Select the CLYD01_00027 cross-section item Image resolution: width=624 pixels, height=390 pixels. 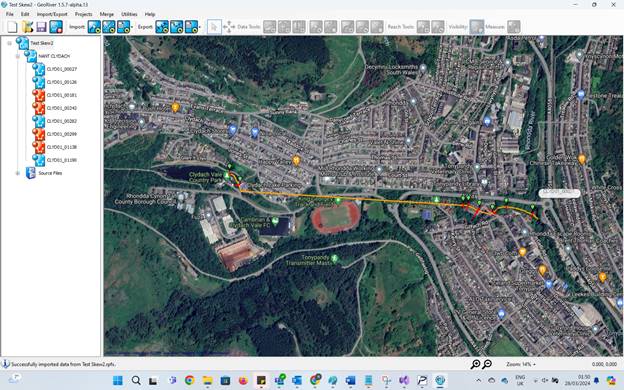click(x=62, y=69)
